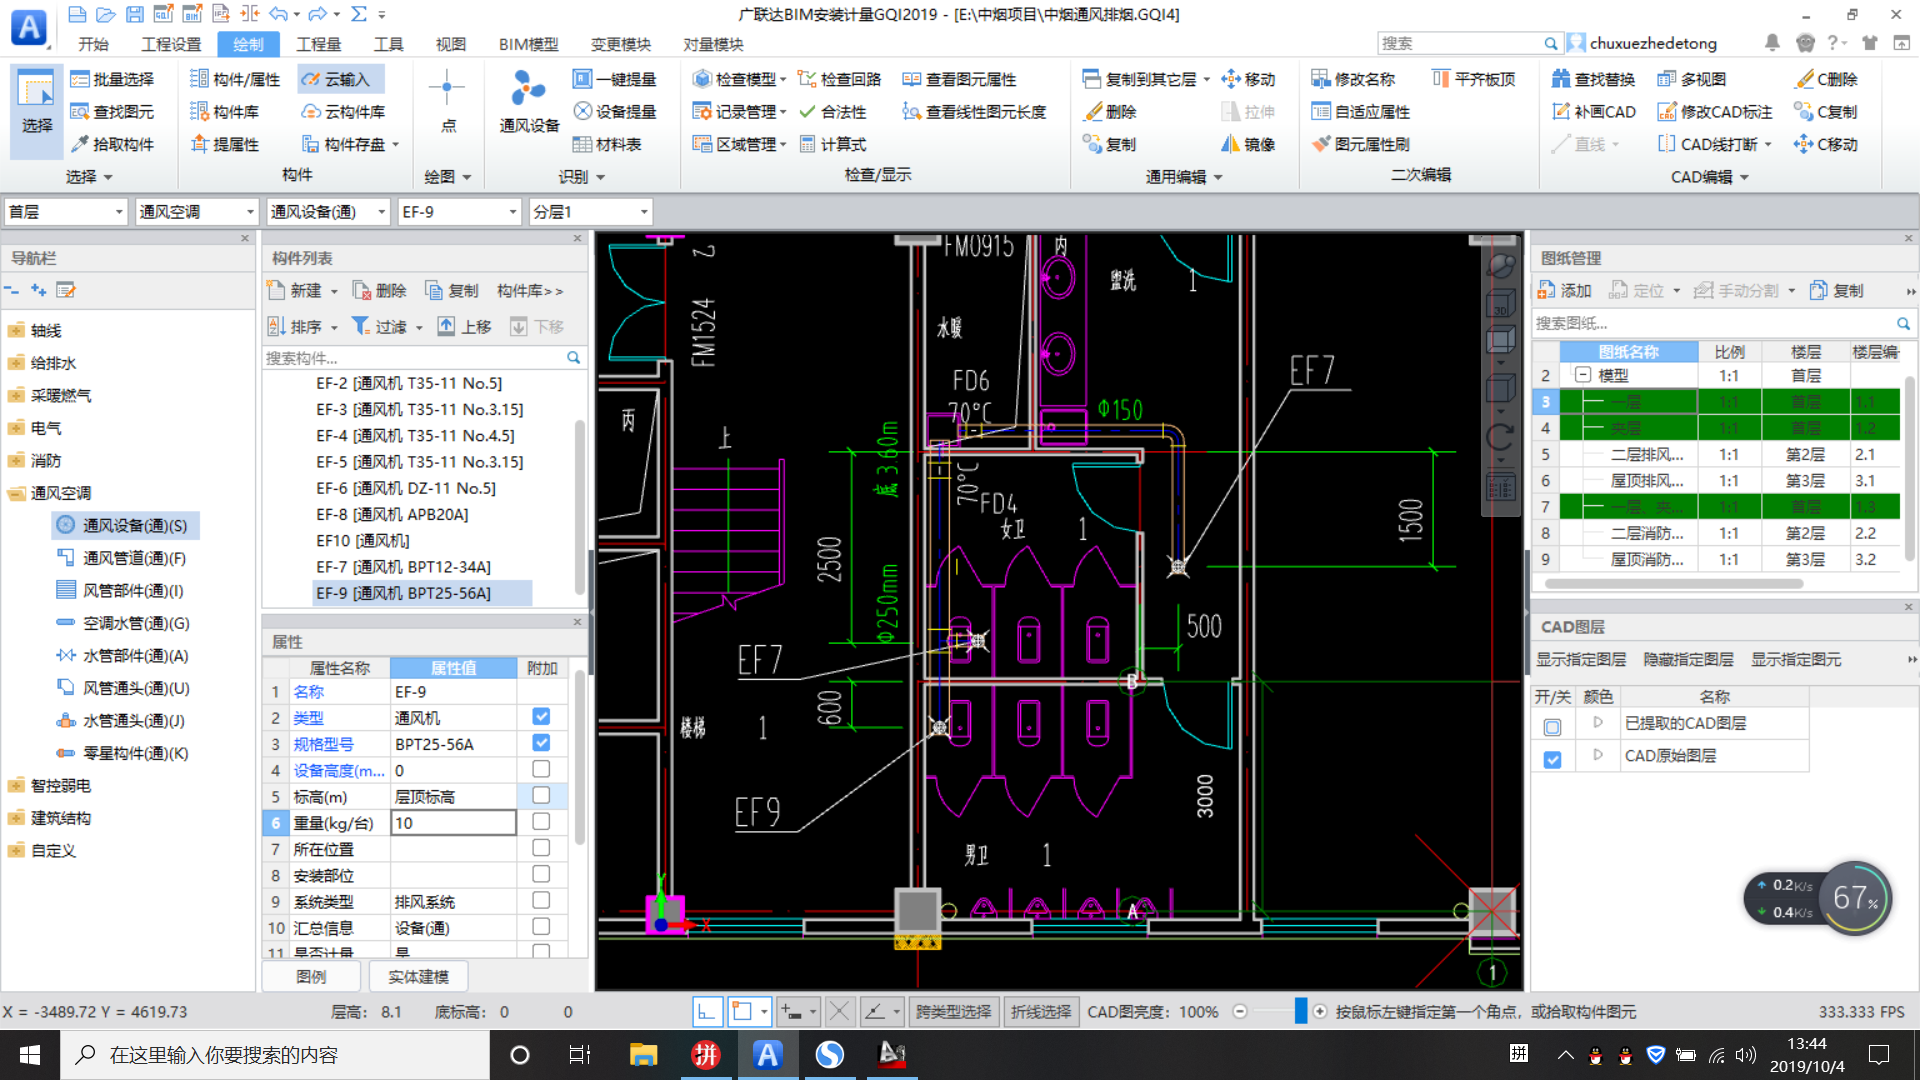This screenshot has width=1920, height=1080.
Task: Collapse the 模型 tree node
Action: click(1583, 375)
